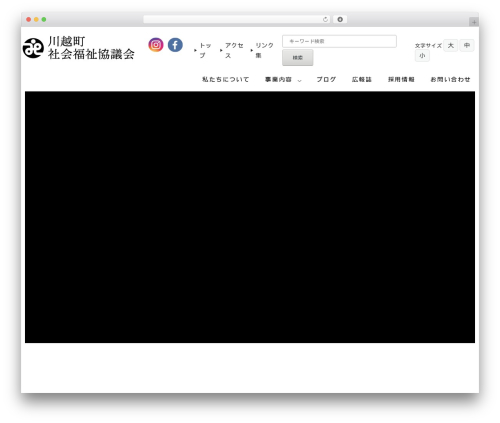Open the 広報誌 menu item
This screenshot has height=423, width=500.
tap(362, 79)
